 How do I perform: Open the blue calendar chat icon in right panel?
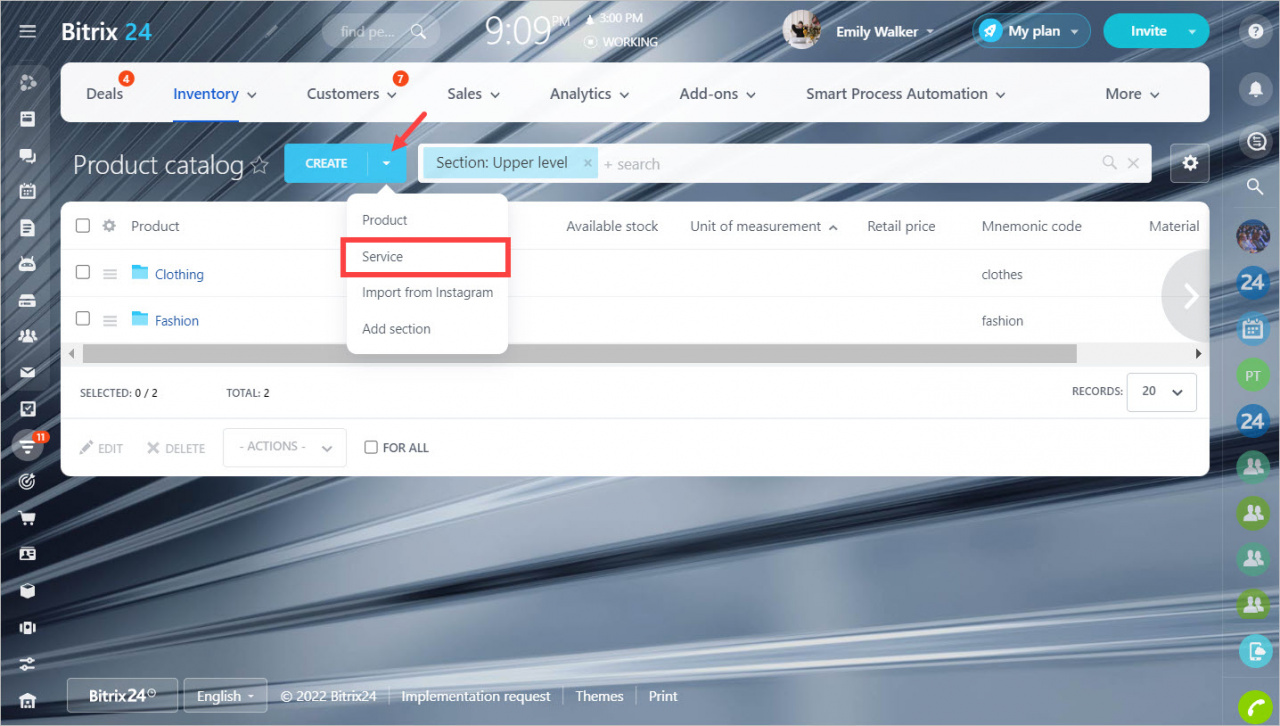click(x=1252, y=328)
